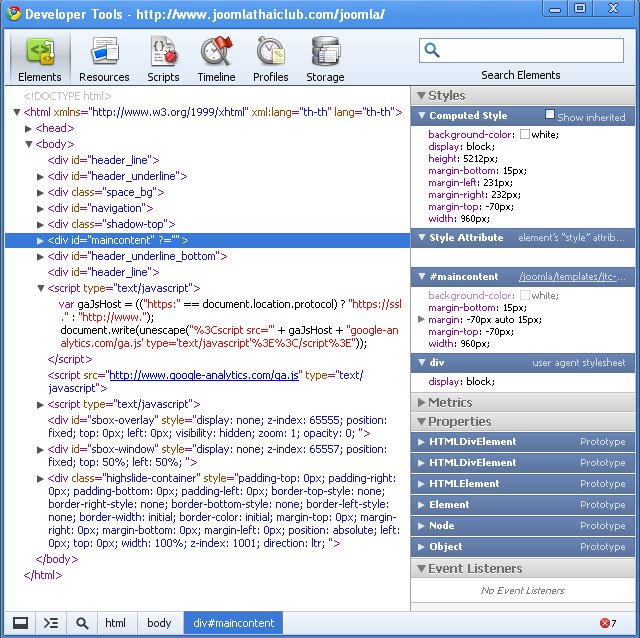The image size is (640, 638).
Task: Open the Profiles panel
Action: click(x=271, y=59)
